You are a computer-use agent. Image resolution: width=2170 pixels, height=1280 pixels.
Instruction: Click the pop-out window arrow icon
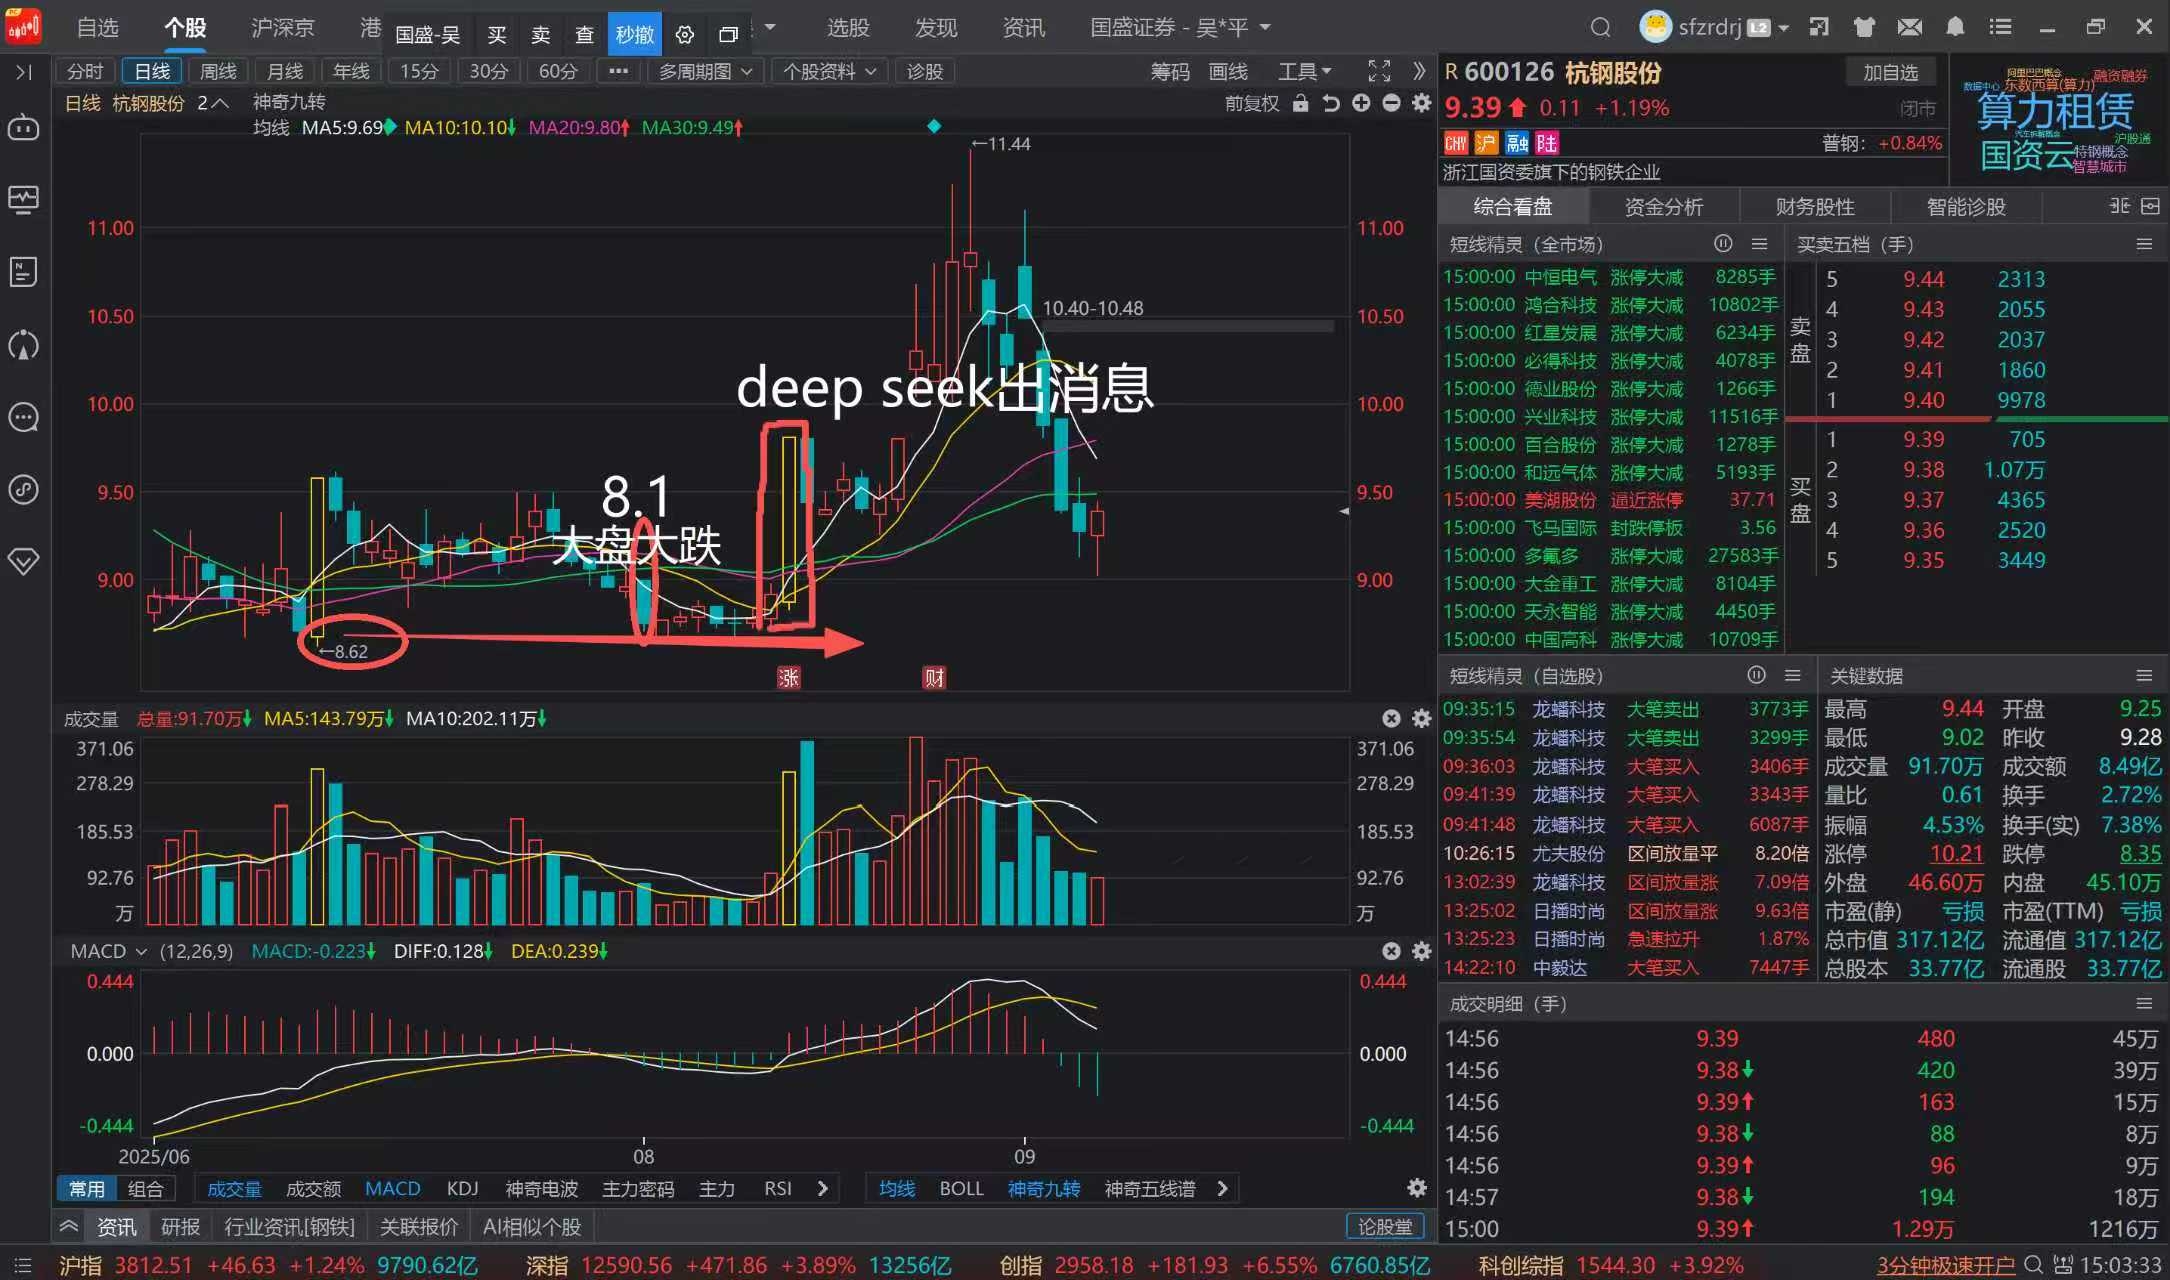coord(1819,28)
